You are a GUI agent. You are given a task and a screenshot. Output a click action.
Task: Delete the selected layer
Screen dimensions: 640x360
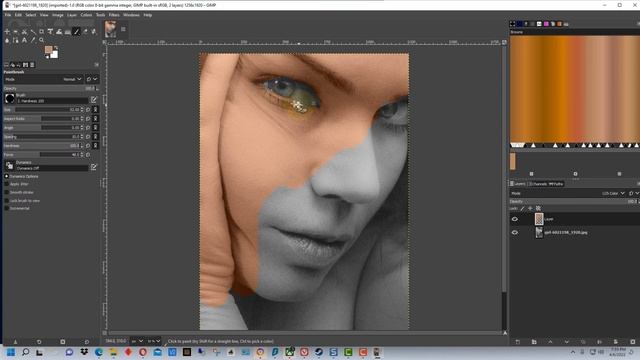click(633, 342)
